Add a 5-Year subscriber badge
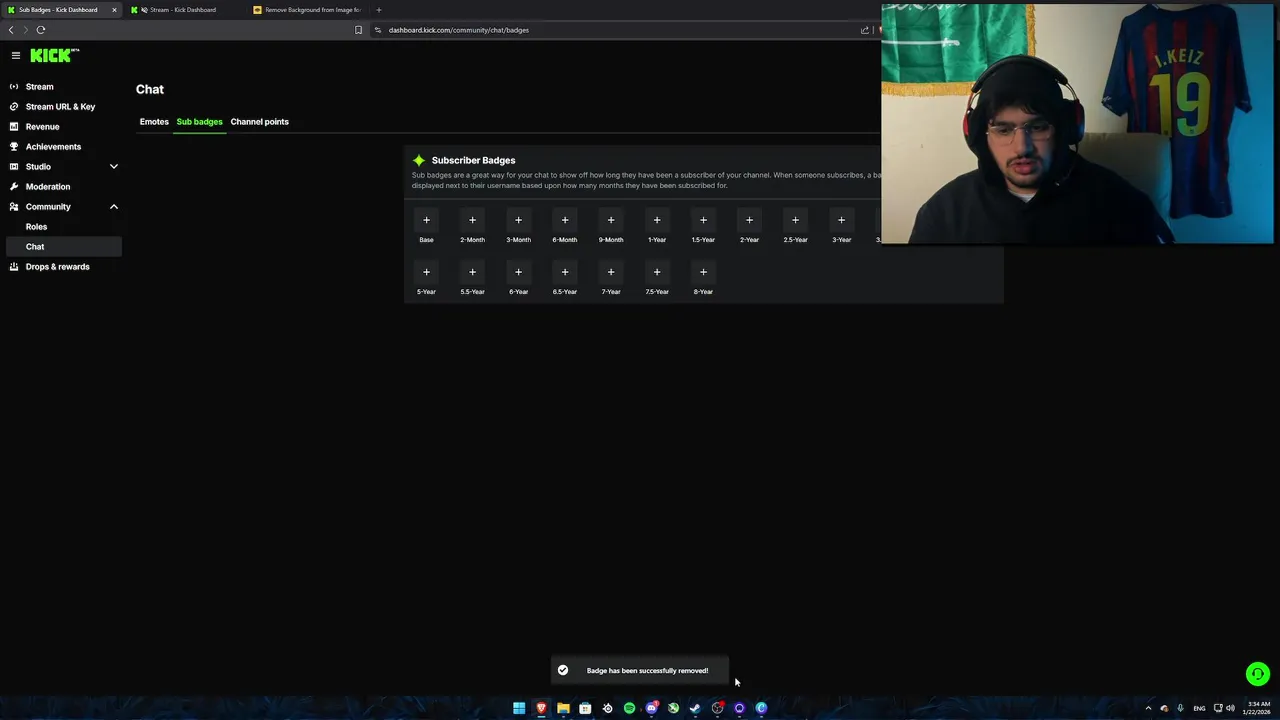The width and height of the screenshot is (1280, 720). tap(426, 272)
